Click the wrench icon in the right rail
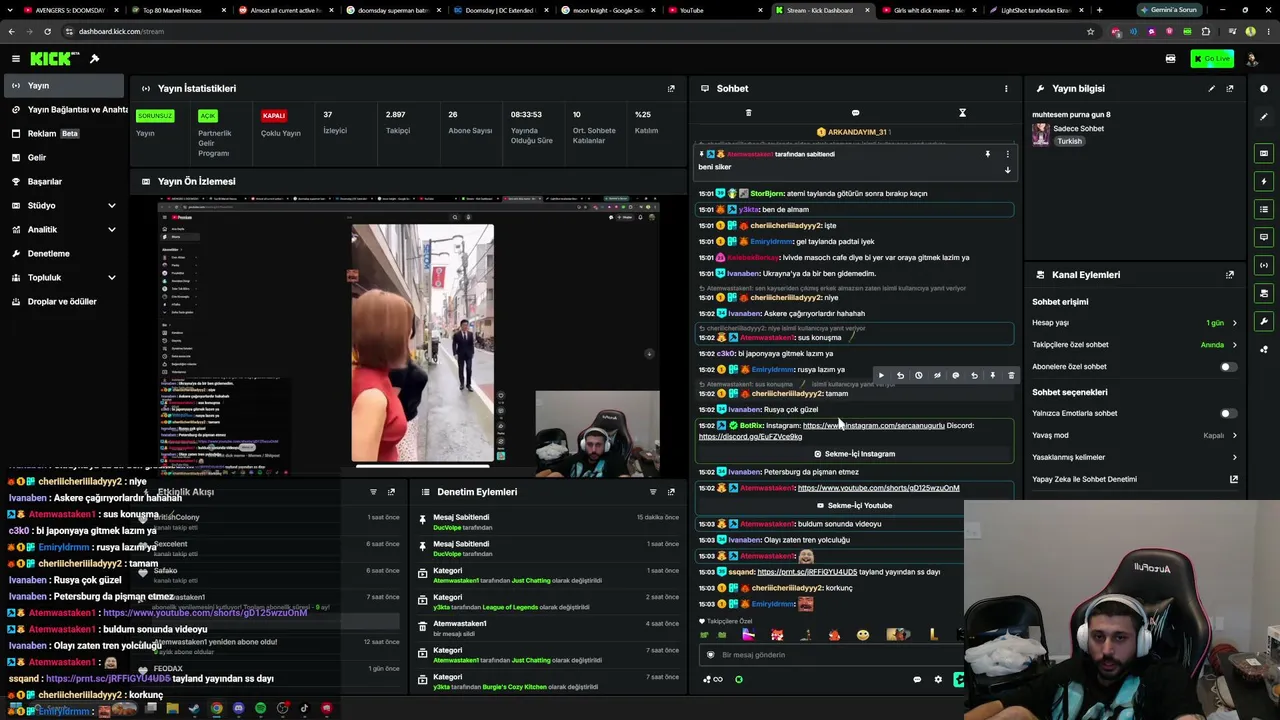Screen dimensions: 1280x720 [1264, 321]
